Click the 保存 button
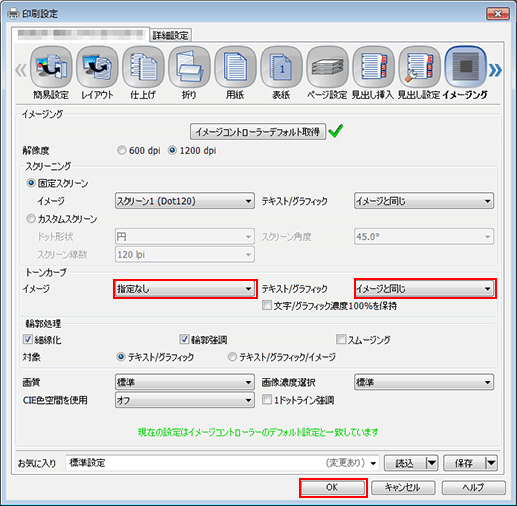 [464, 463]
